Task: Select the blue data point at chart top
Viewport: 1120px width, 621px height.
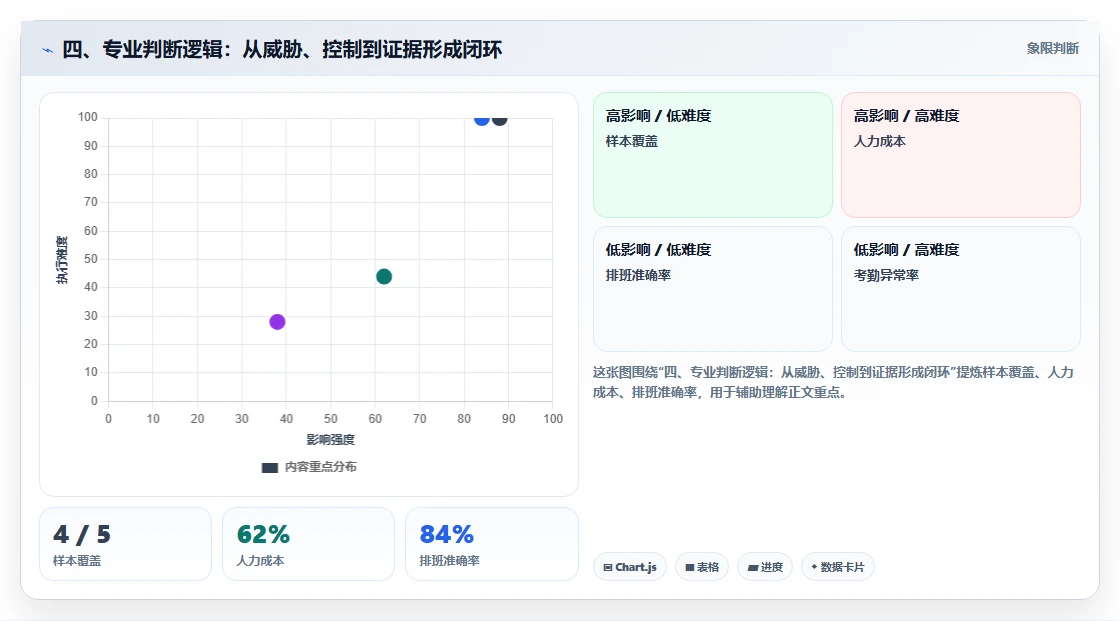Action: (x=481, y=119)
